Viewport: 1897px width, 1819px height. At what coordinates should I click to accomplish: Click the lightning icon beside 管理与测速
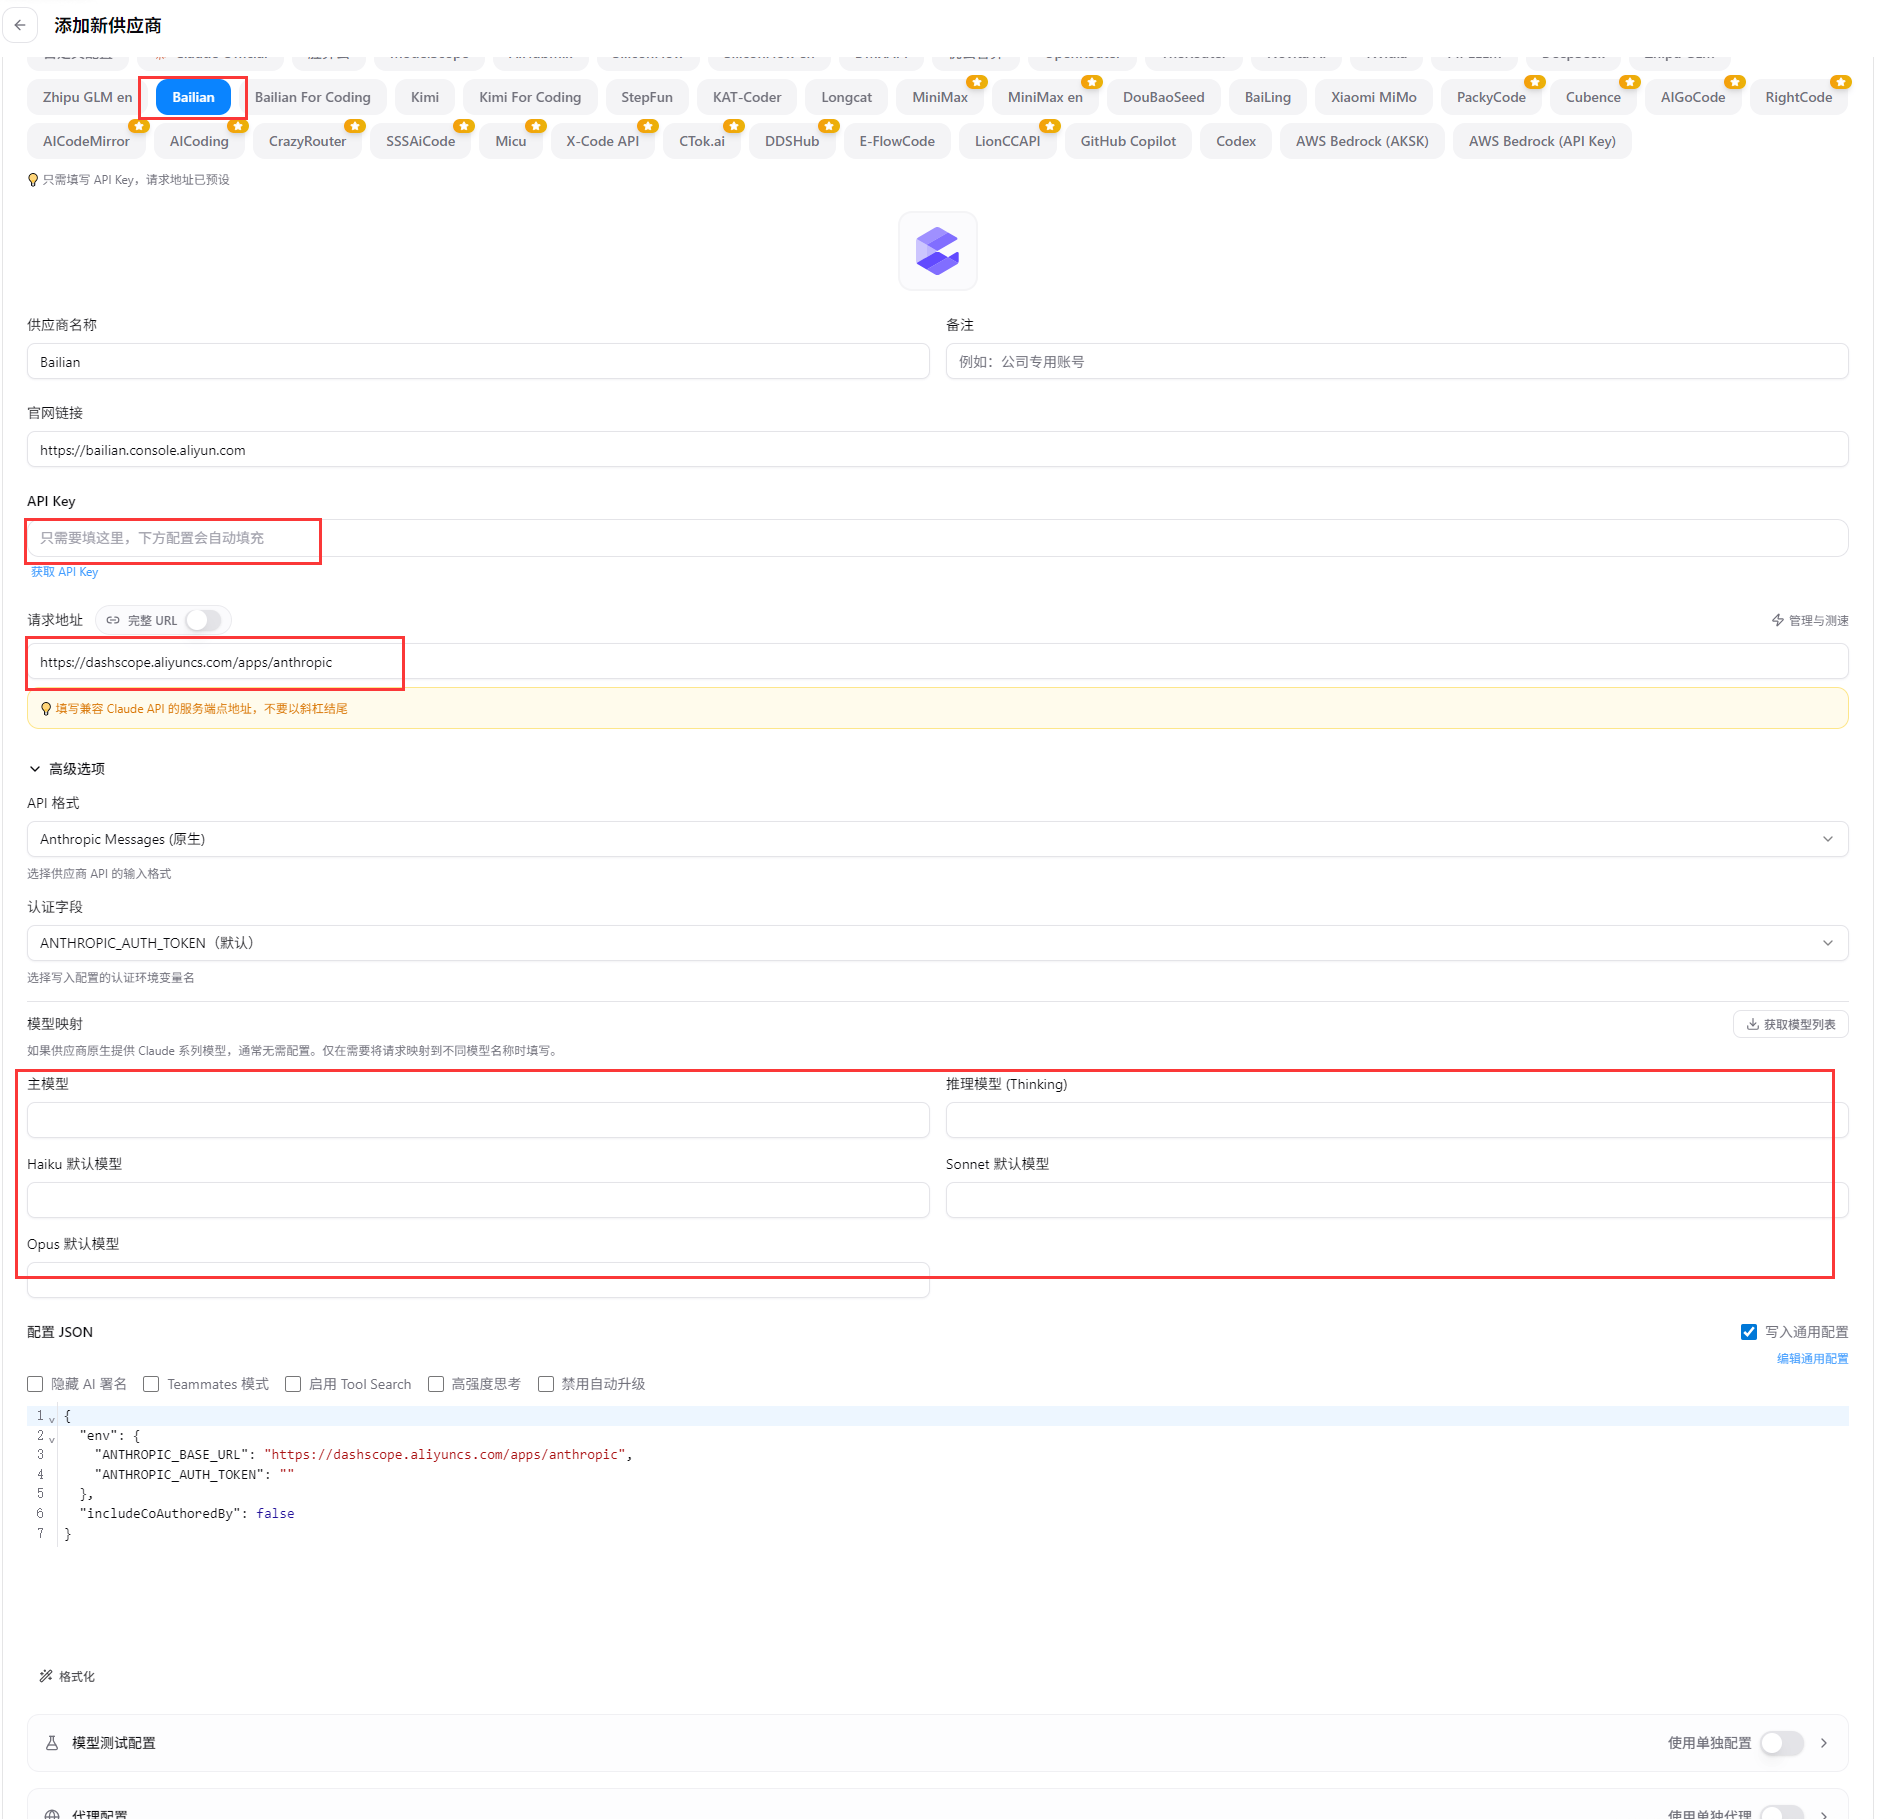tap(1778, 620)
